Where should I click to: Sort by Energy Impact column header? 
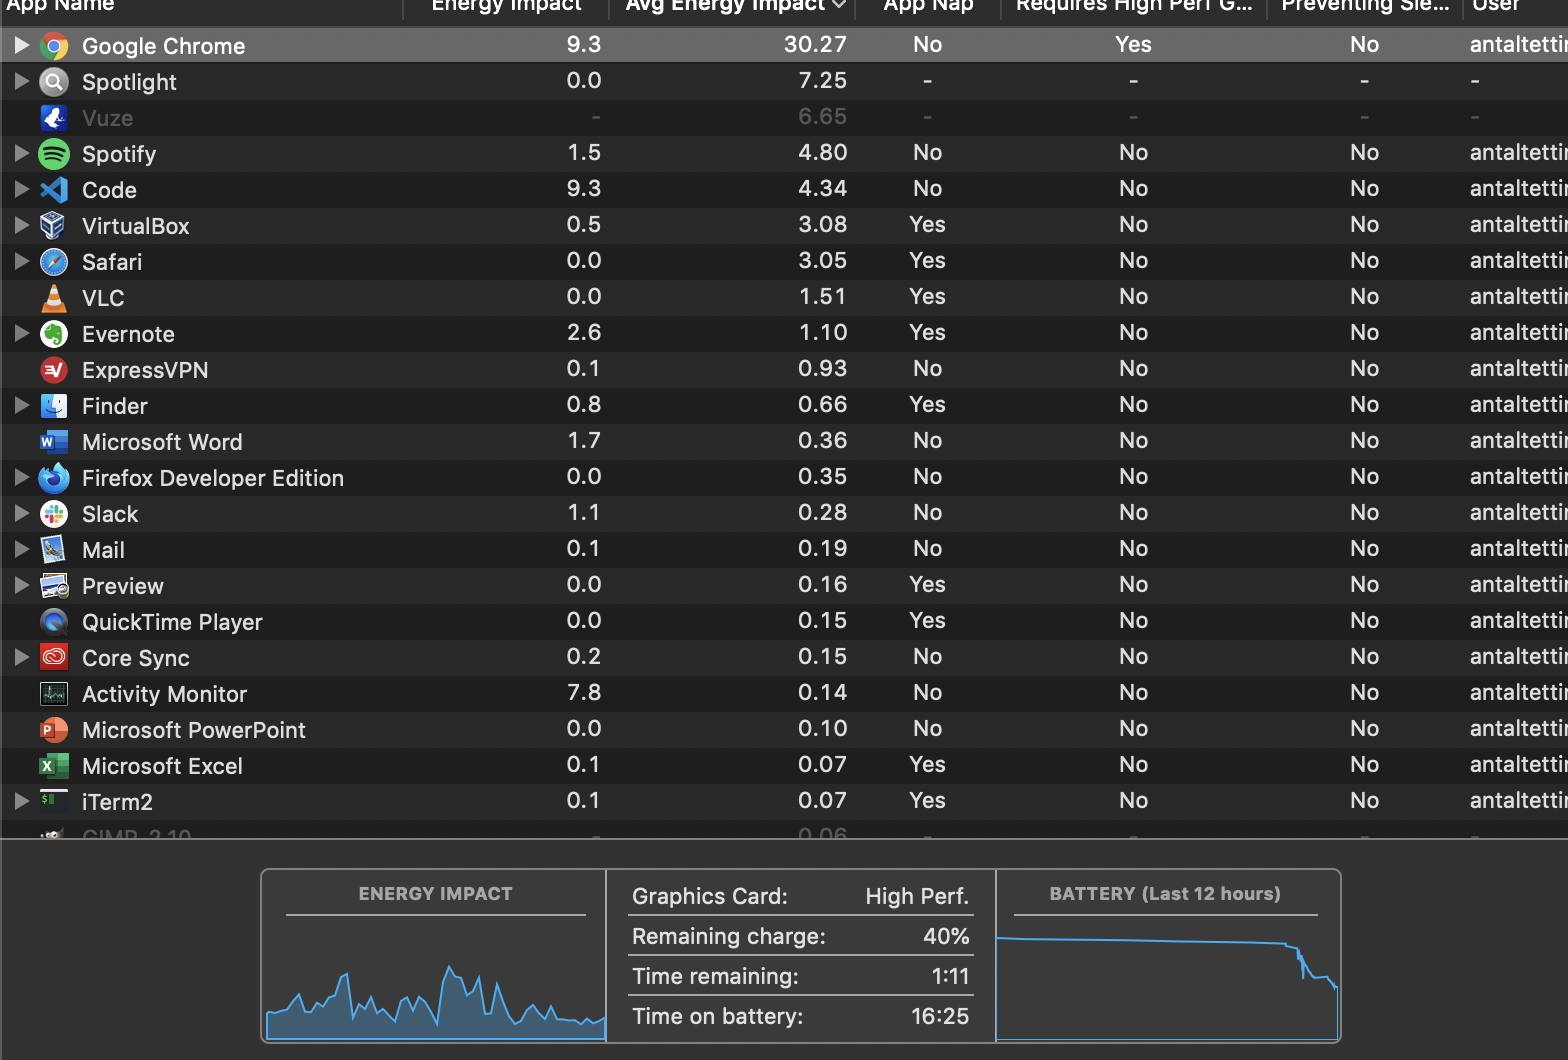[506, 6]
